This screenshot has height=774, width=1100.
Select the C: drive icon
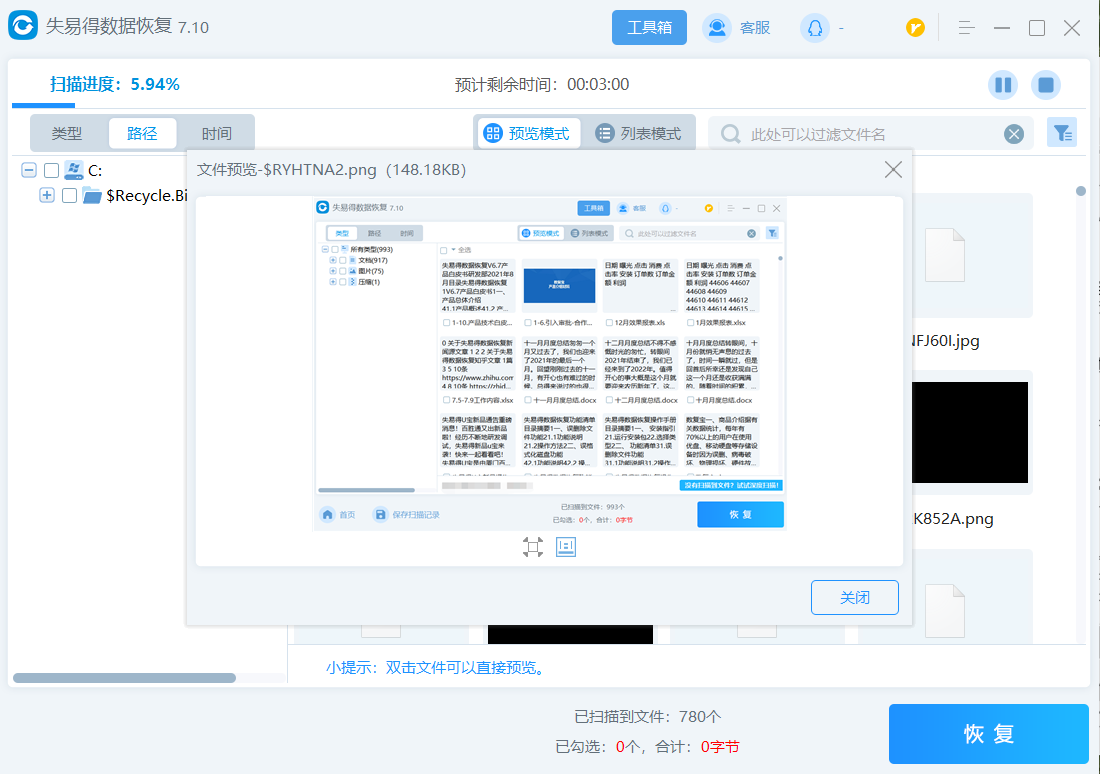[74, 170]
